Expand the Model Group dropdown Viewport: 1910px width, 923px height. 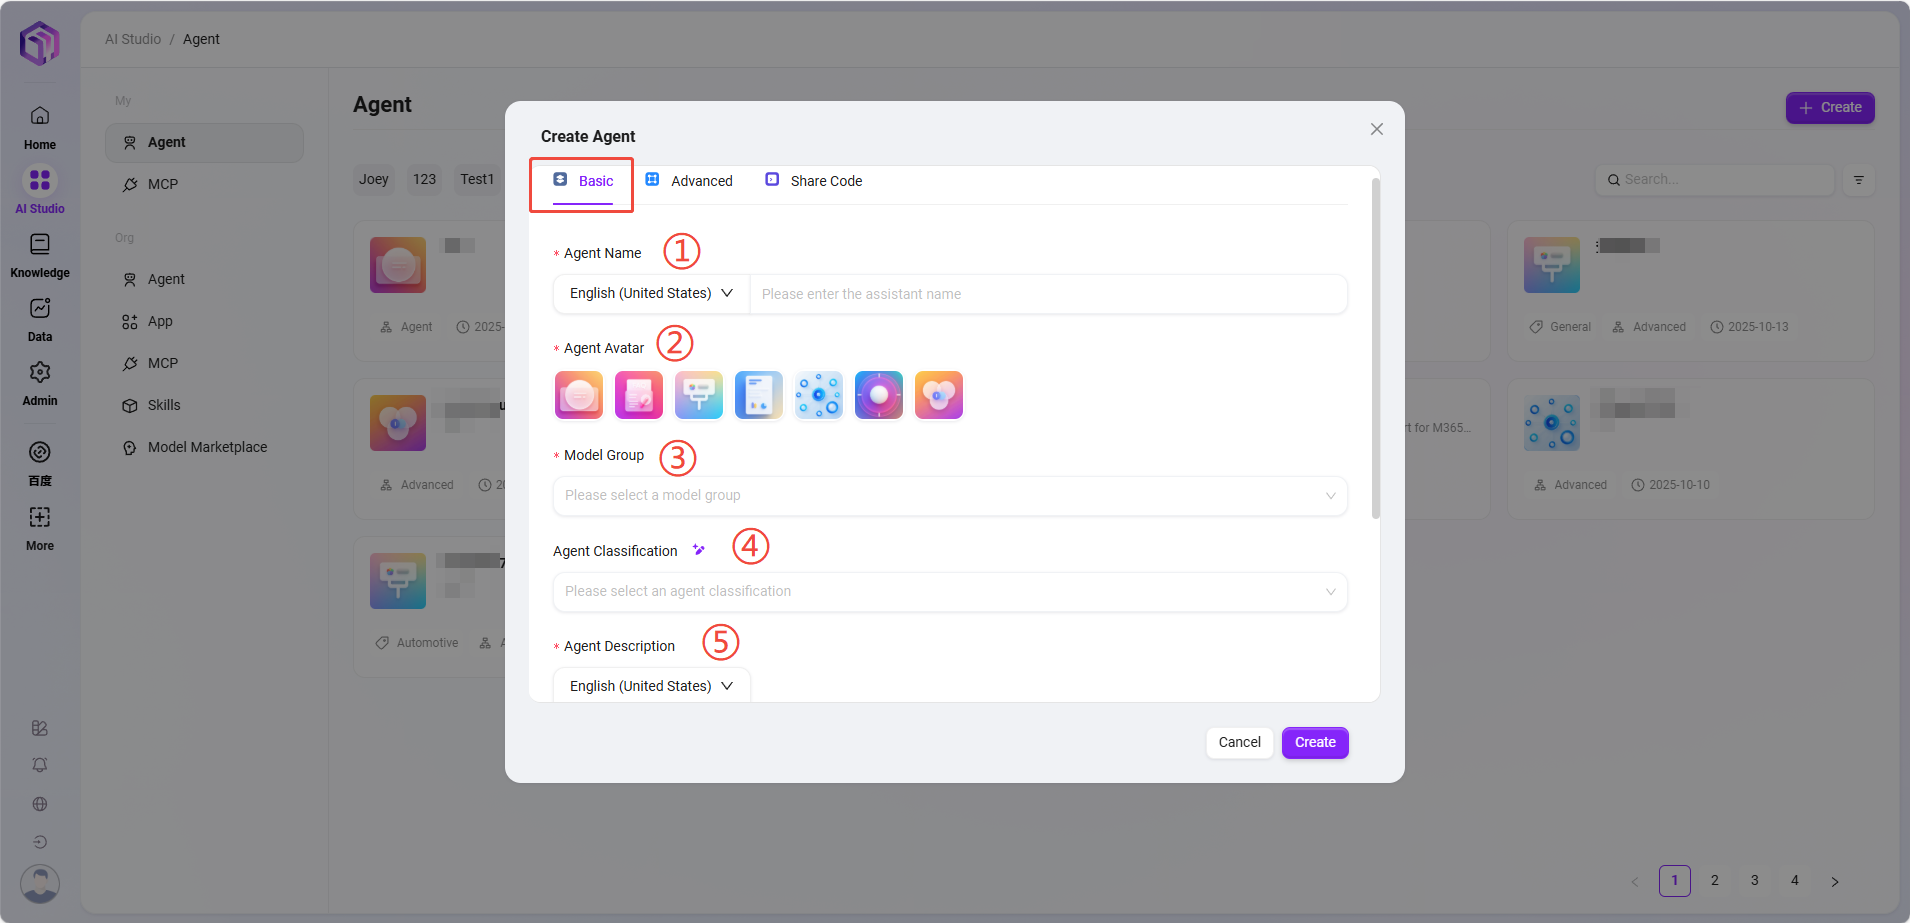pos(949,496)
